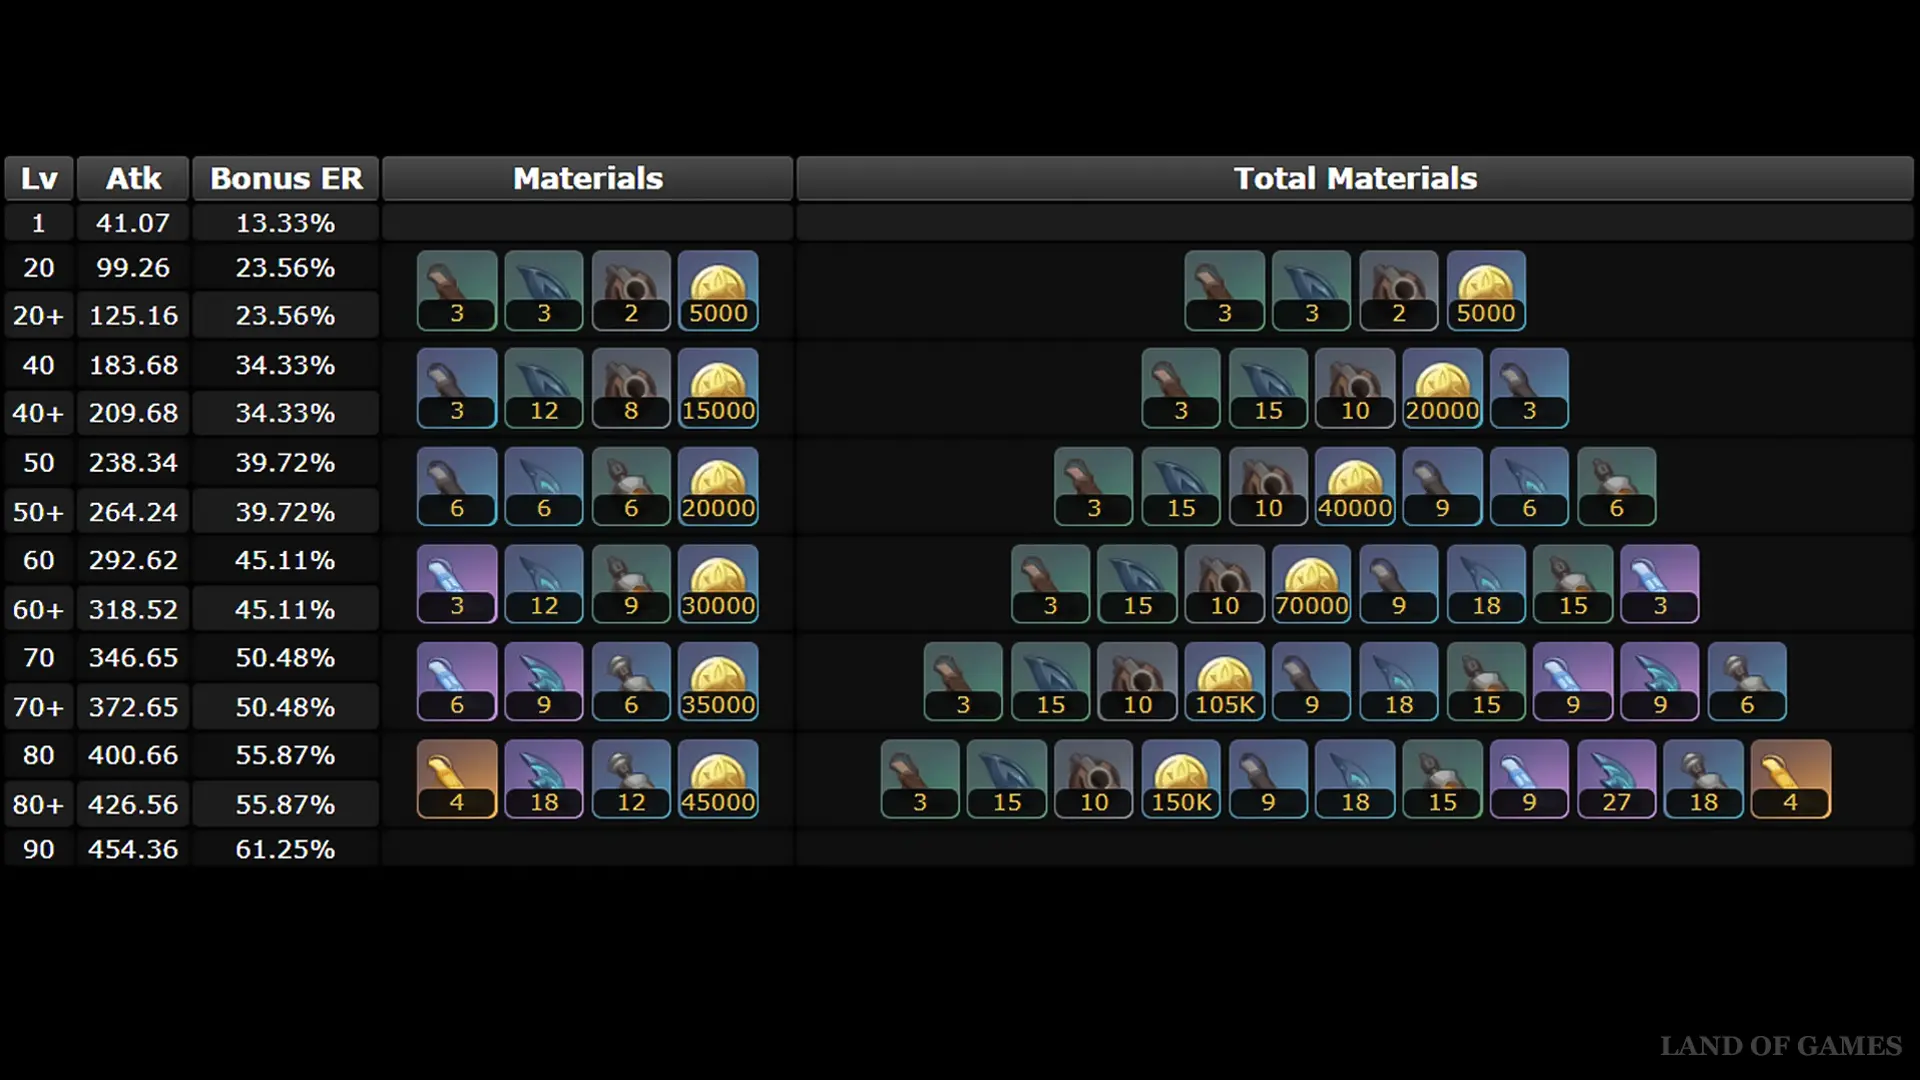Click the 20000 Mora icon in Total Materials
The image size is (1920, 1080).
(x=1442, y=388)
